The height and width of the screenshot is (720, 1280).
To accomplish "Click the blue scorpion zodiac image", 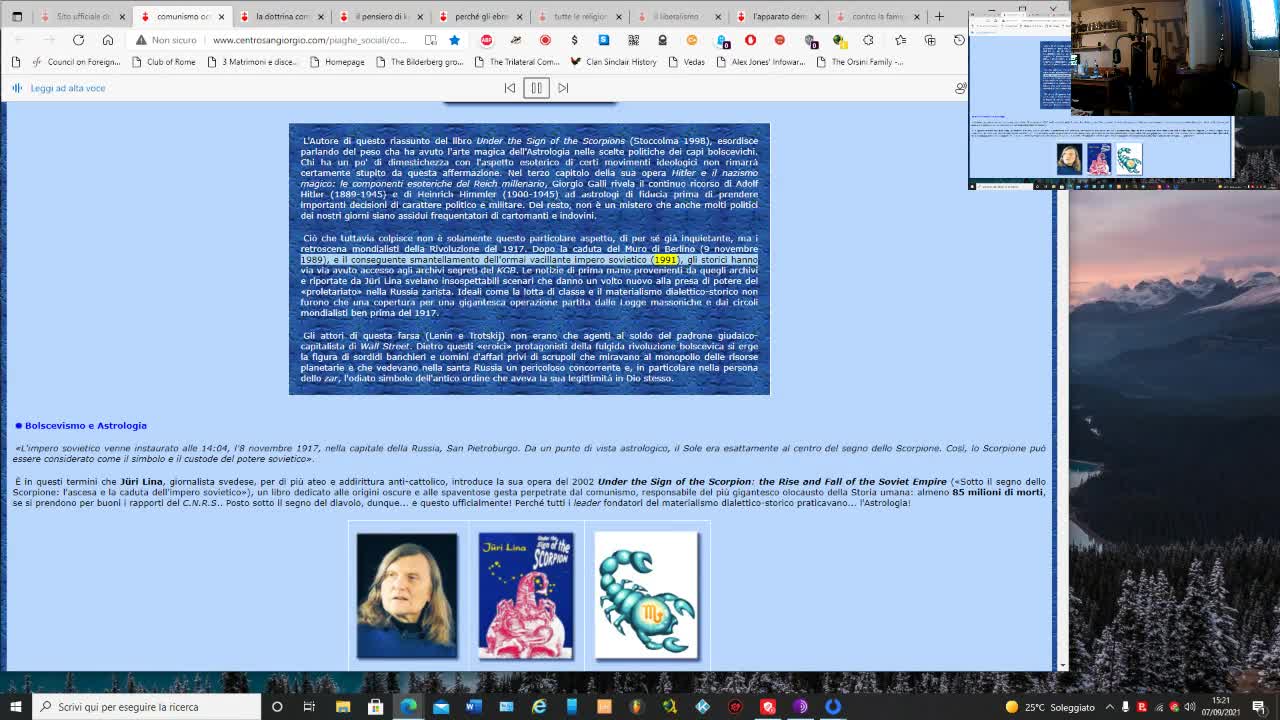I will pos(647,596).
